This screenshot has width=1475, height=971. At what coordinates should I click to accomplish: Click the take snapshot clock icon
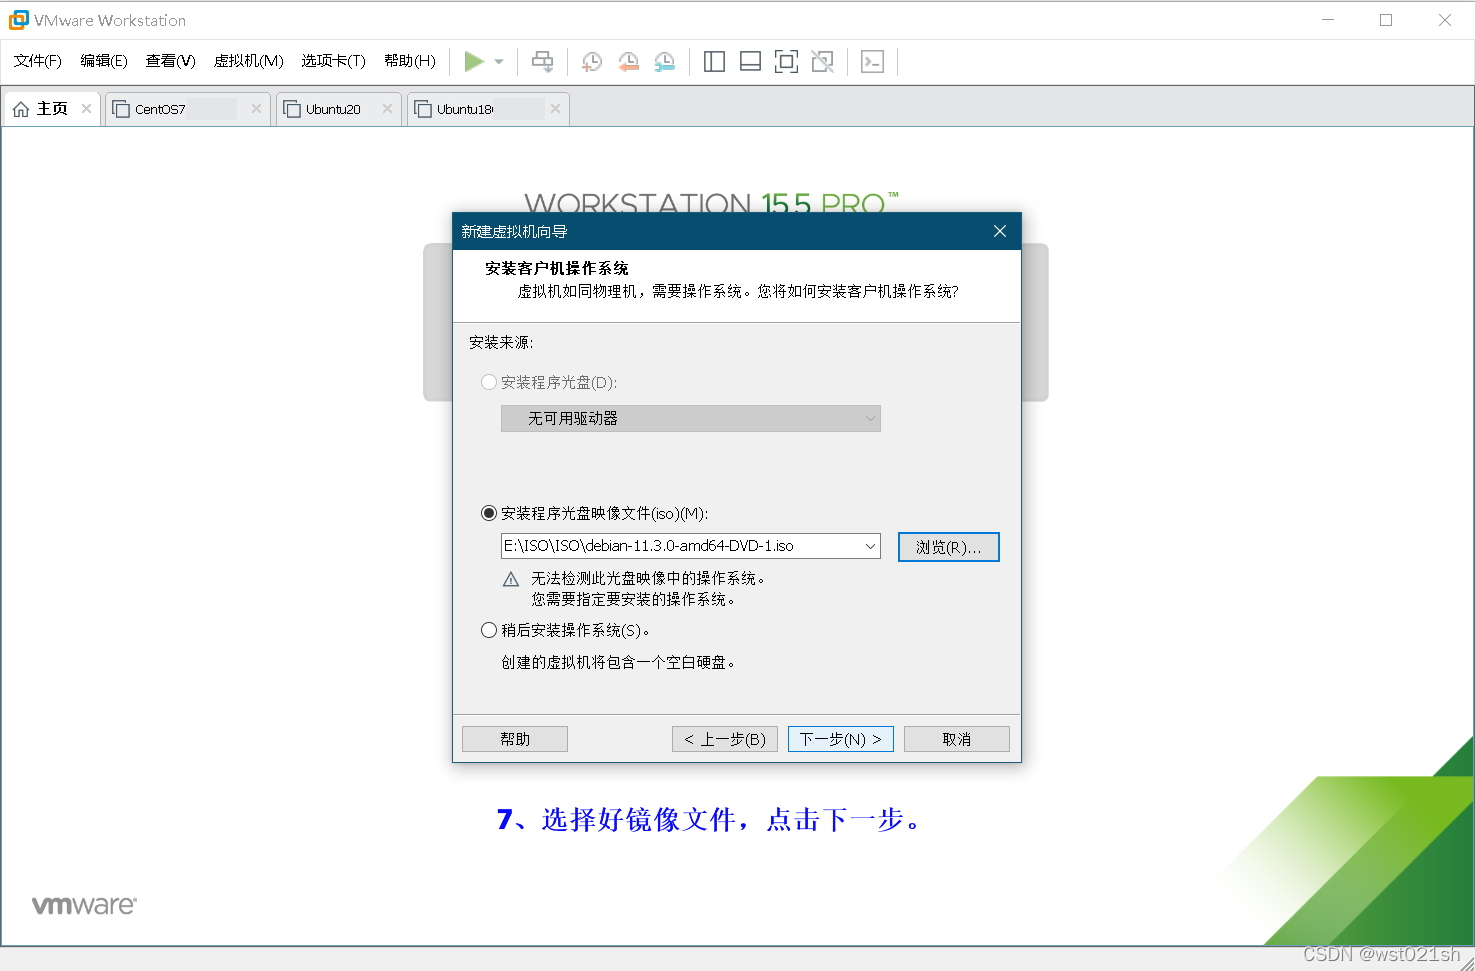click(592, 62)
